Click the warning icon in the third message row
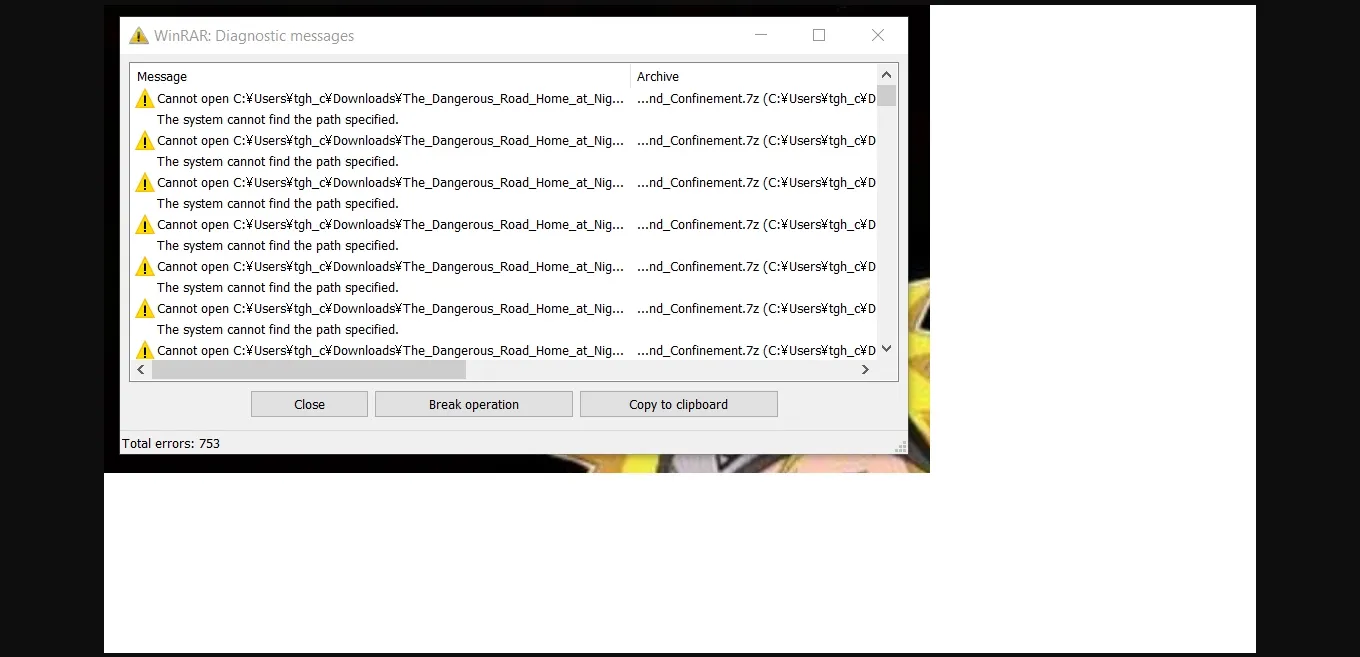This screenshot has height=657, width=1360. coord(145,183)
